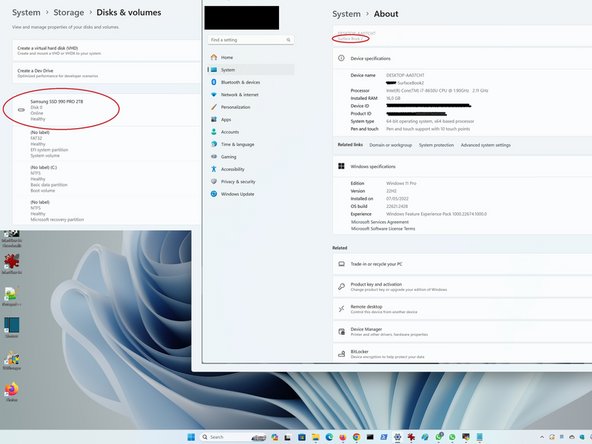
Task: Click Storage breadcrumb in Disks & volumes
Action: (x=69, y=12)
